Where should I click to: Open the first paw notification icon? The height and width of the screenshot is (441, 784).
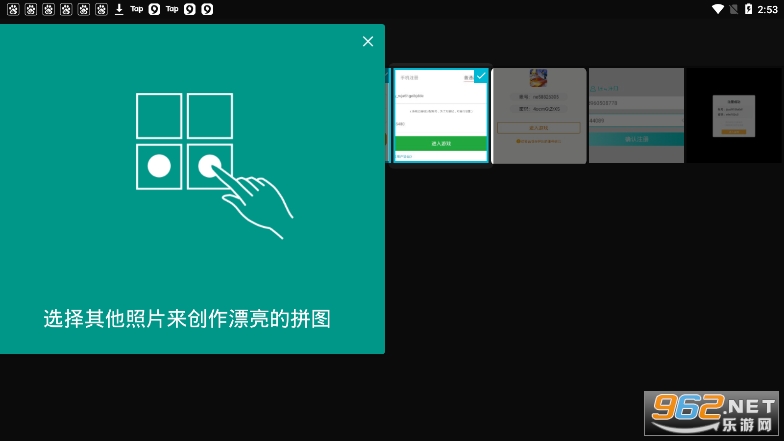[12, 9]
